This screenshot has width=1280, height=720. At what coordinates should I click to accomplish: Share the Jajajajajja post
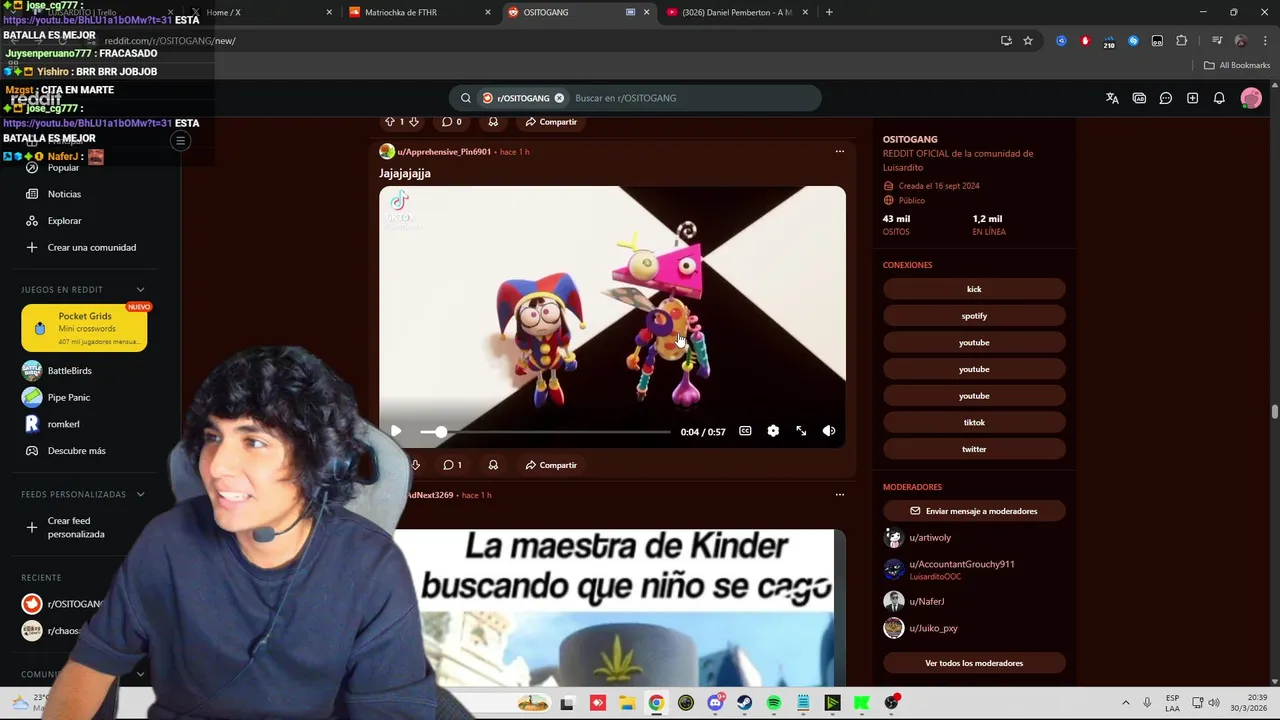pyautogui.click(x=551, y=465)
